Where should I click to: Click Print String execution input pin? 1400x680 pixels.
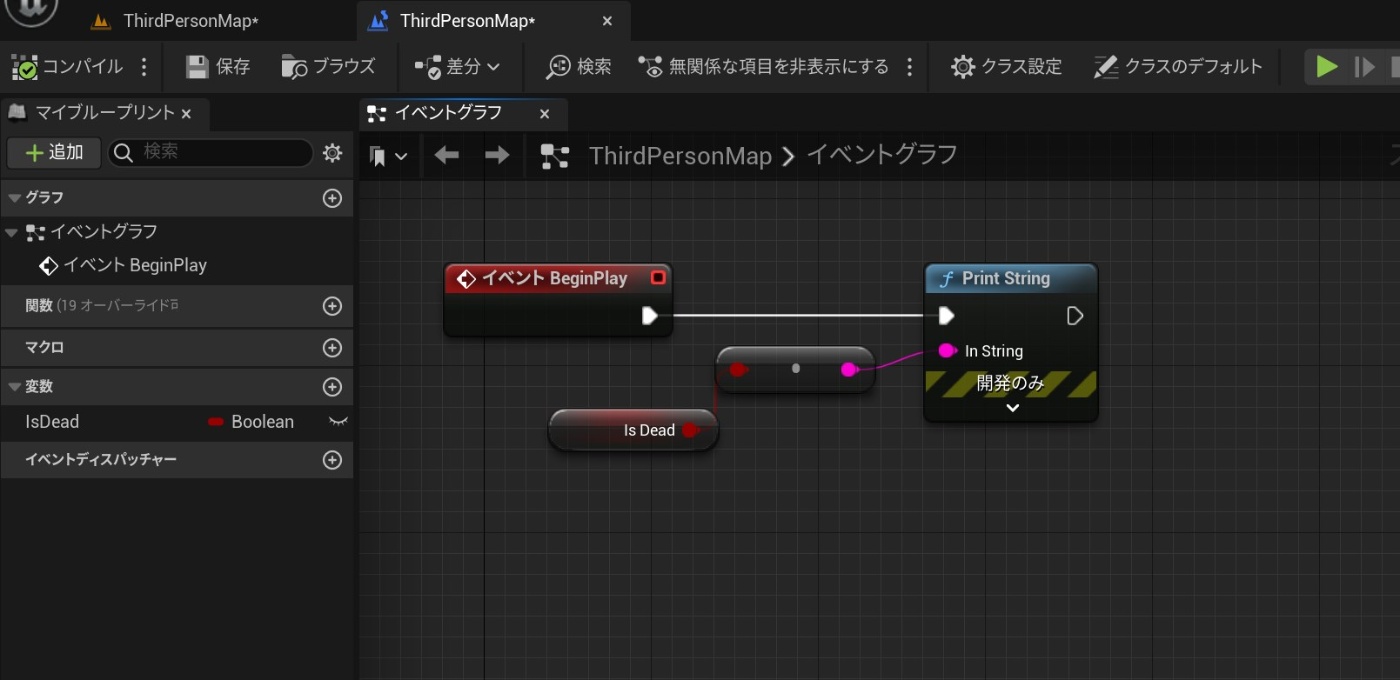(946, 316)
